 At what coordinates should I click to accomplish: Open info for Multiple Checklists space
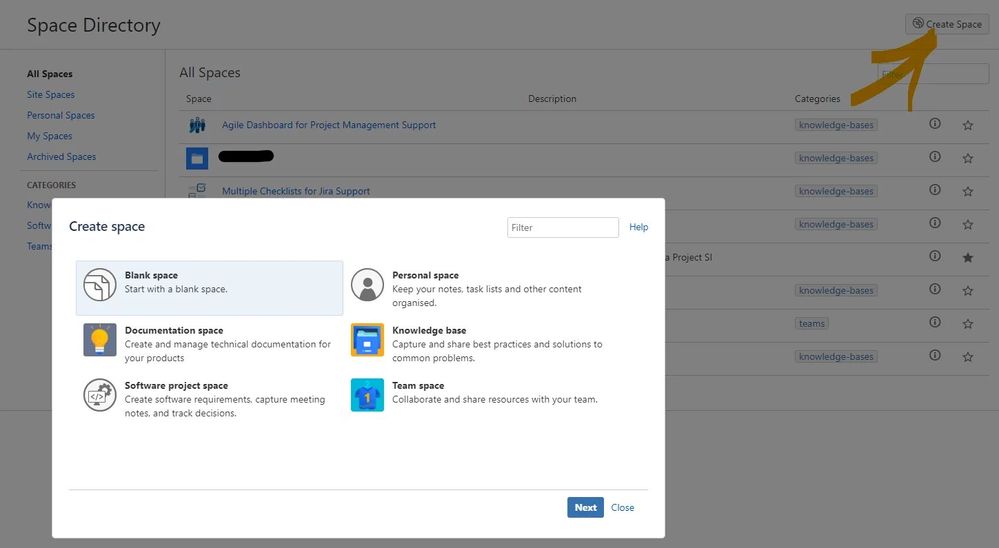point(935,190)
